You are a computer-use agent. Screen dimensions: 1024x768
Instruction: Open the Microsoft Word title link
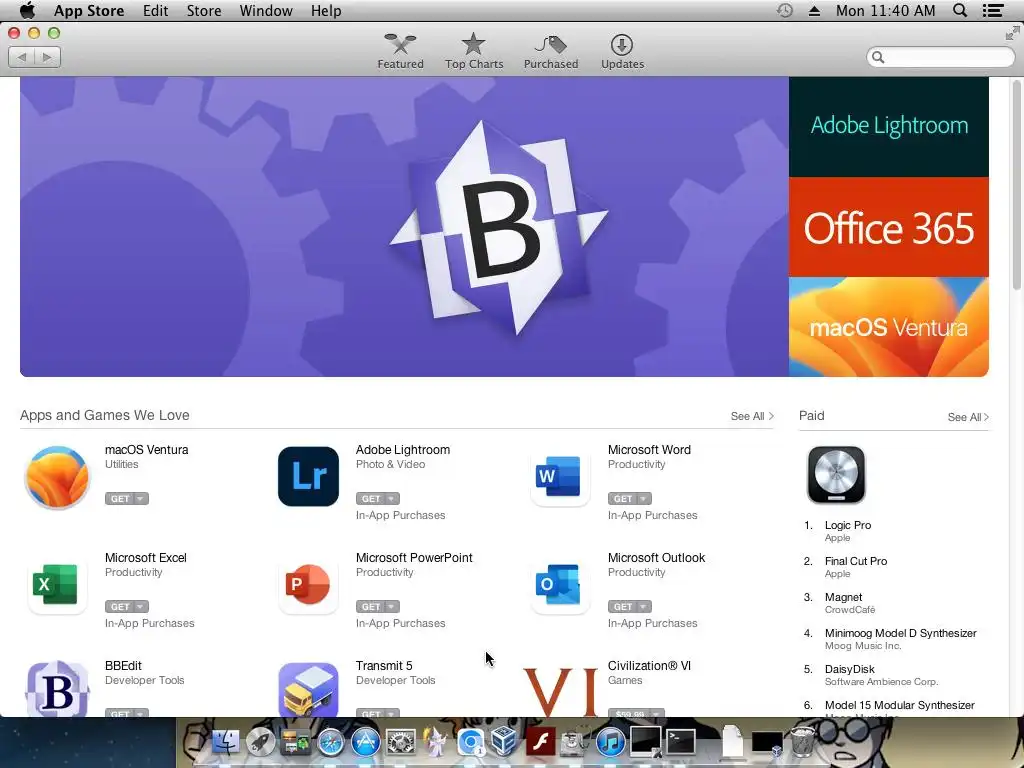[649, 450]
